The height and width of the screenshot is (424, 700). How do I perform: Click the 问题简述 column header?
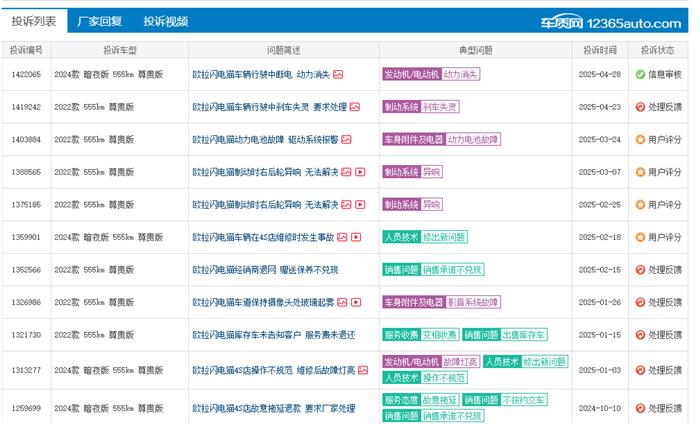284,50
